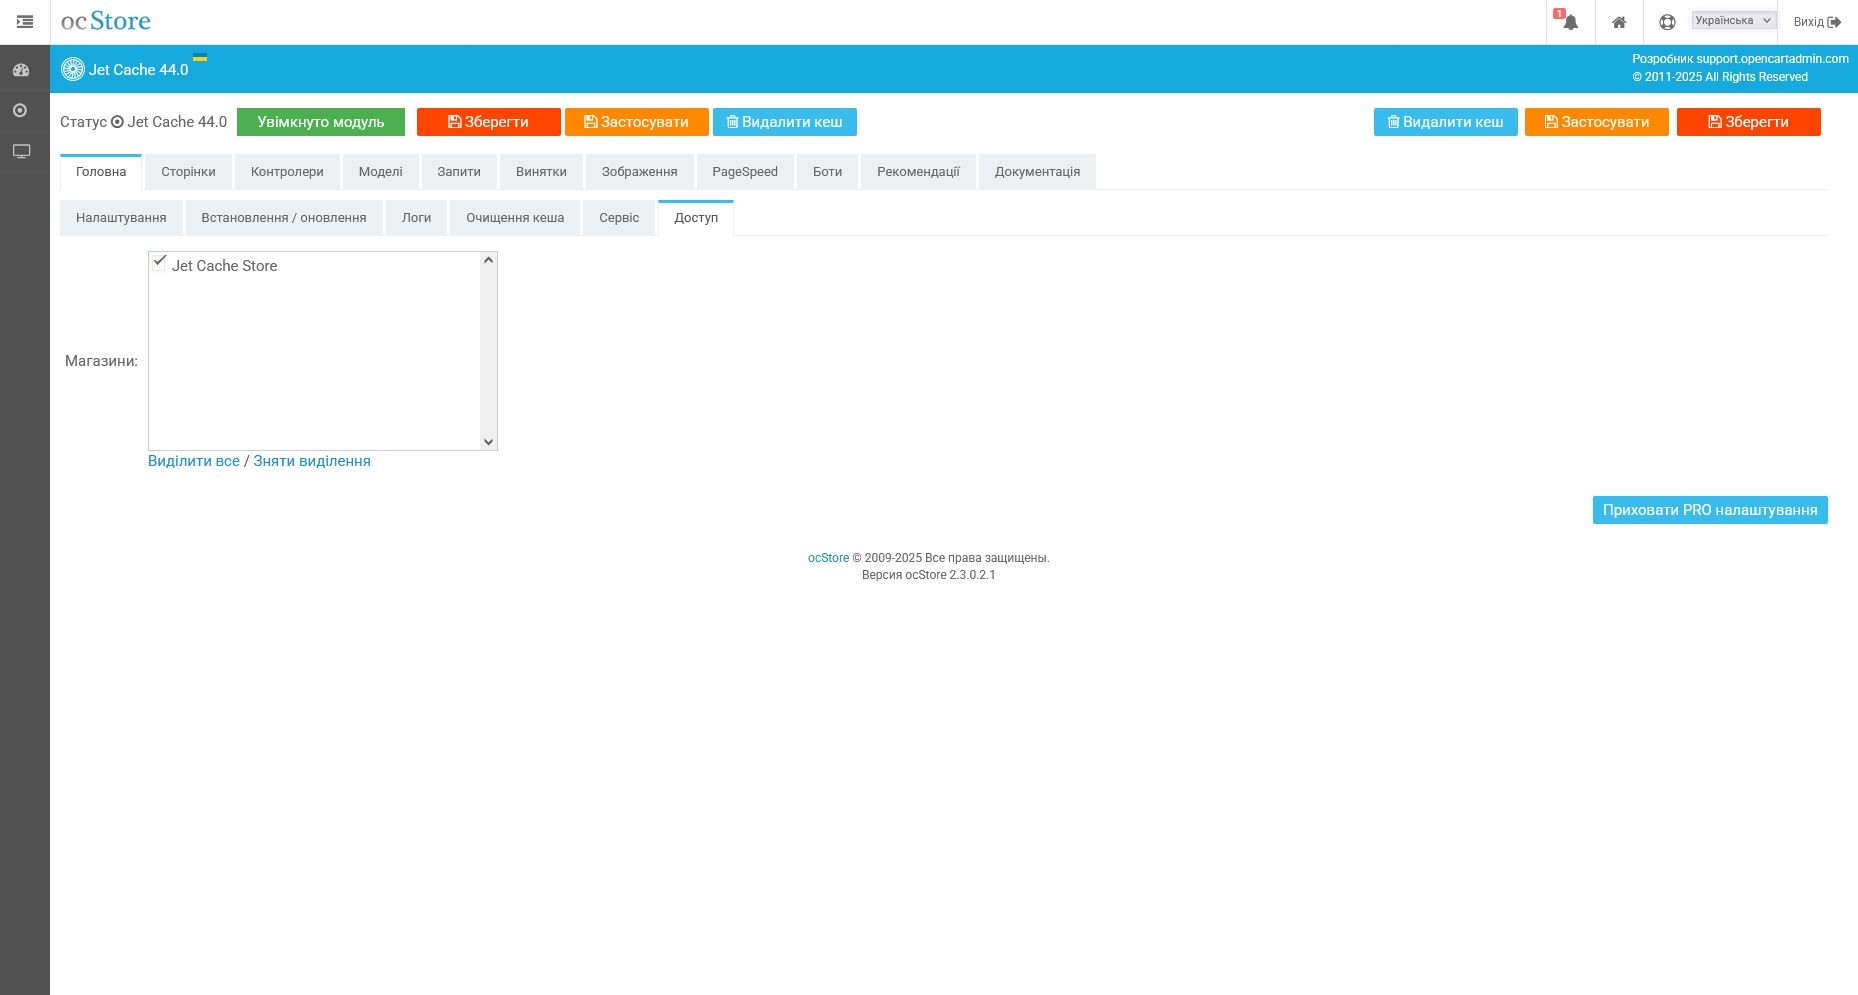
Task: Click the Jet Cache logo icon
Action: coord(72,69)
